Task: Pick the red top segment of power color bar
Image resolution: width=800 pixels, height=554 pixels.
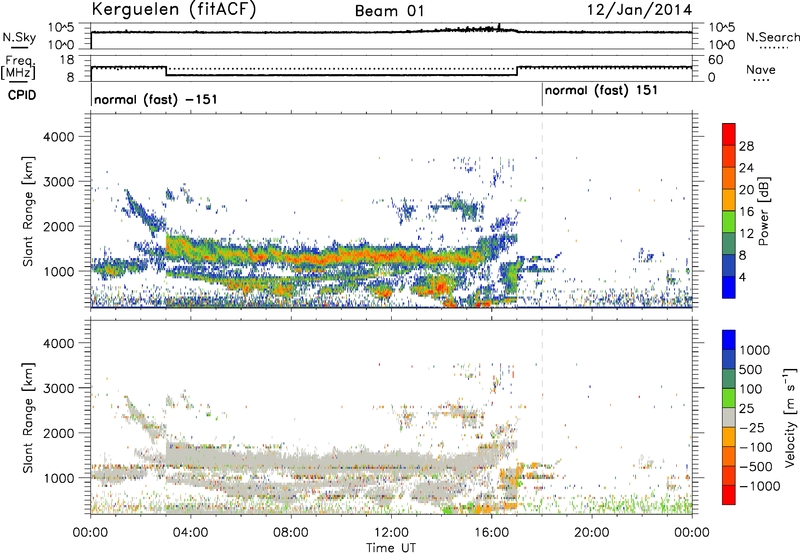Action: point(729,134)
